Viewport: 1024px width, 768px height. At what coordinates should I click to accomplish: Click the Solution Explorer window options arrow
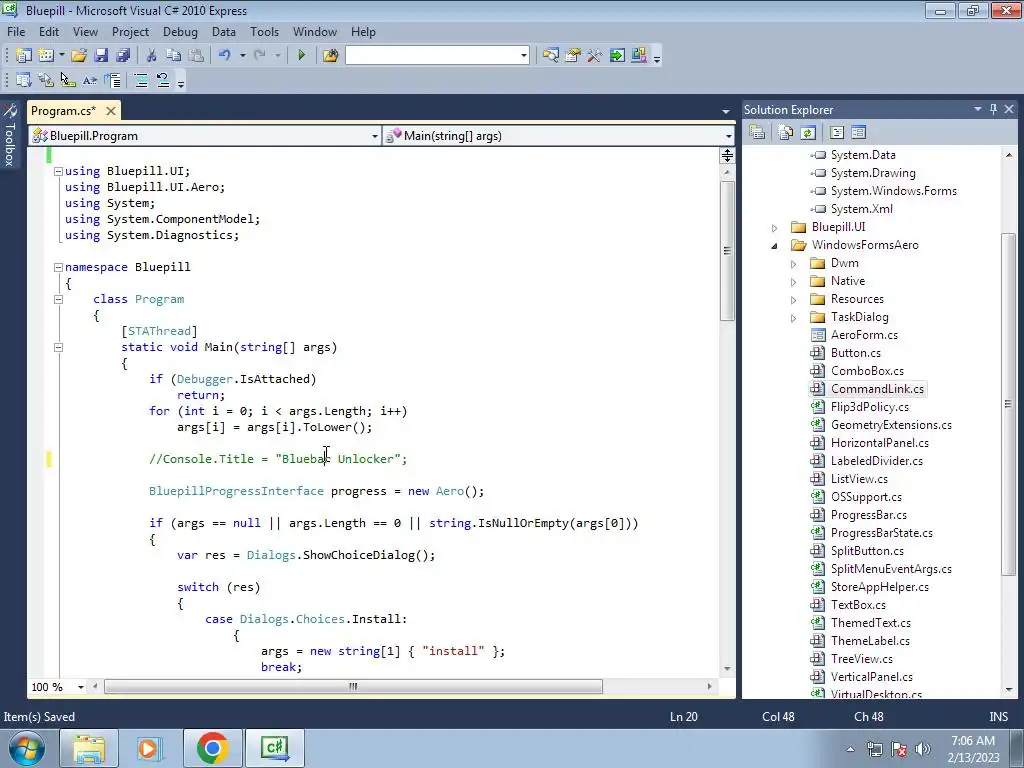point(978,109)
